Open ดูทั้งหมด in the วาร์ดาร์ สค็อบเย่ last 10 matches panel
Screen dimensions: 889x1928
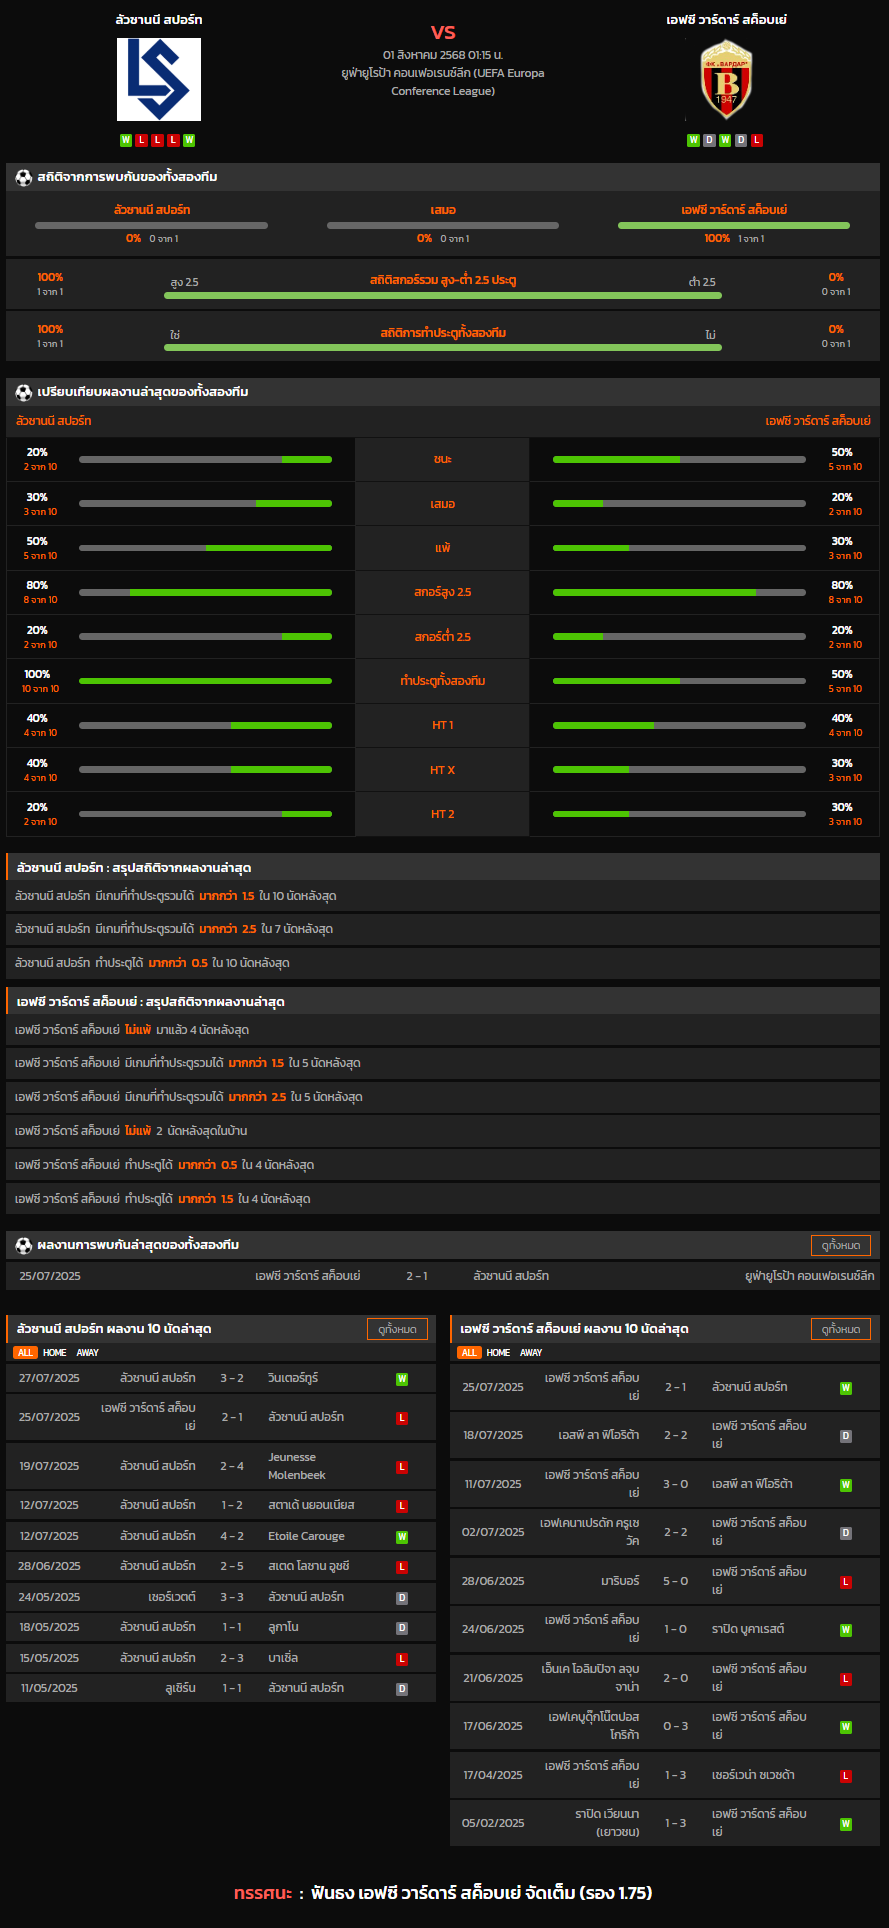click(841, 1329)
